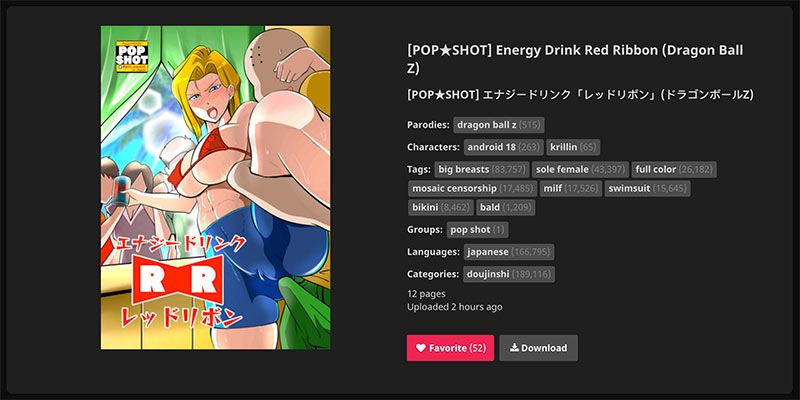This screenshot has width=800, height=400.
Task: Click the Japanese title line with 'ドラゴンボールZ'
Action: point(580,95)
